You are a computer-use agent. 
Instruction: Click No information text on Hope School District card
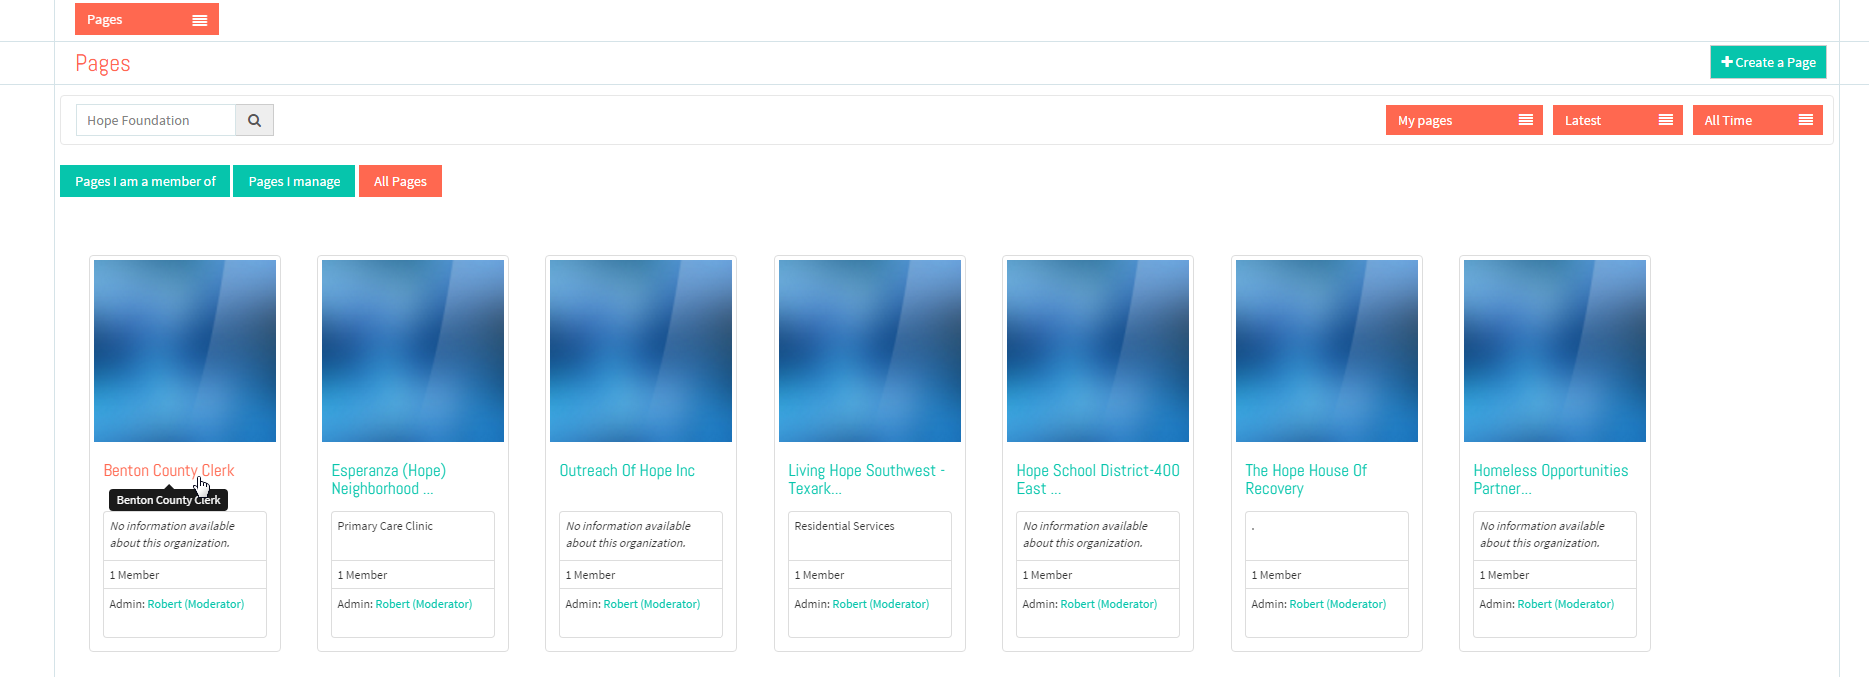(1085, 535)
